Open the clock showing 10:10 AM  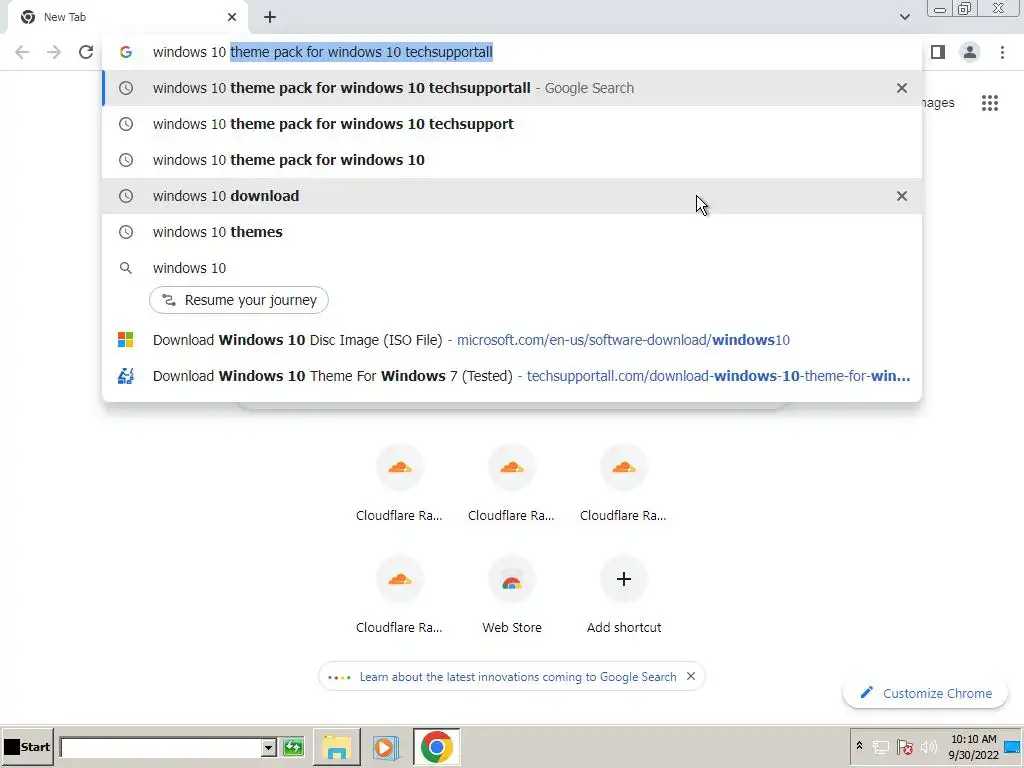(x=973, y=747)
